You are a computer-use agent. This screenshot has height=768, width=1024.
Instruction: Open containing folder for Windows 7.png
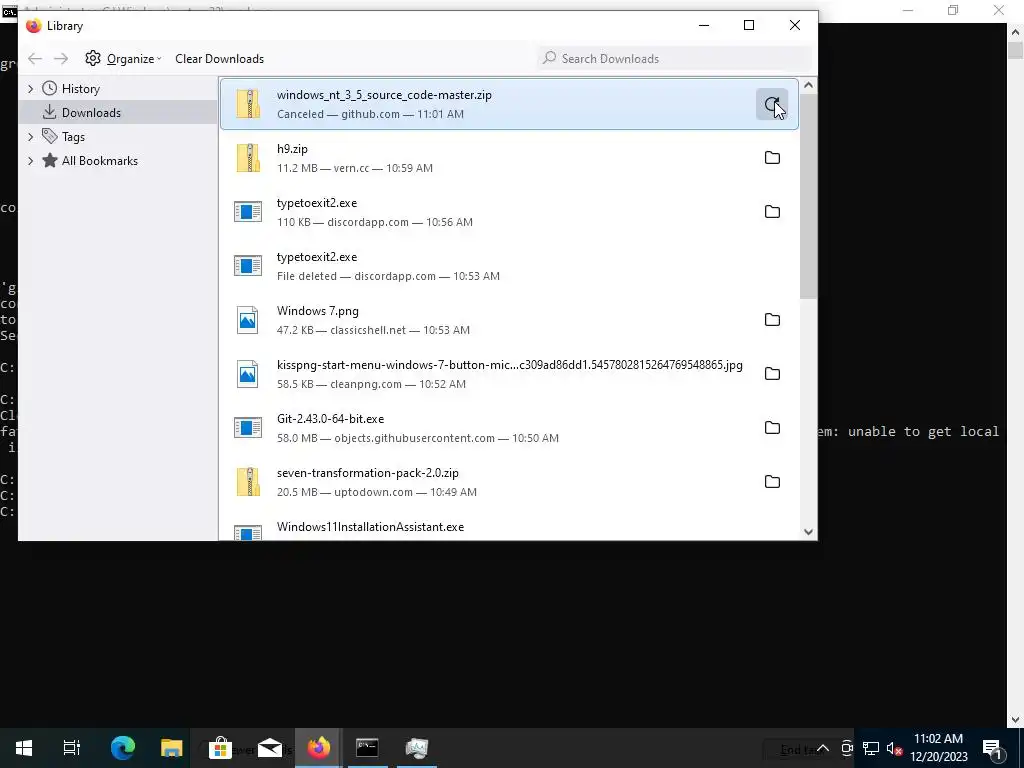(772, 320)
